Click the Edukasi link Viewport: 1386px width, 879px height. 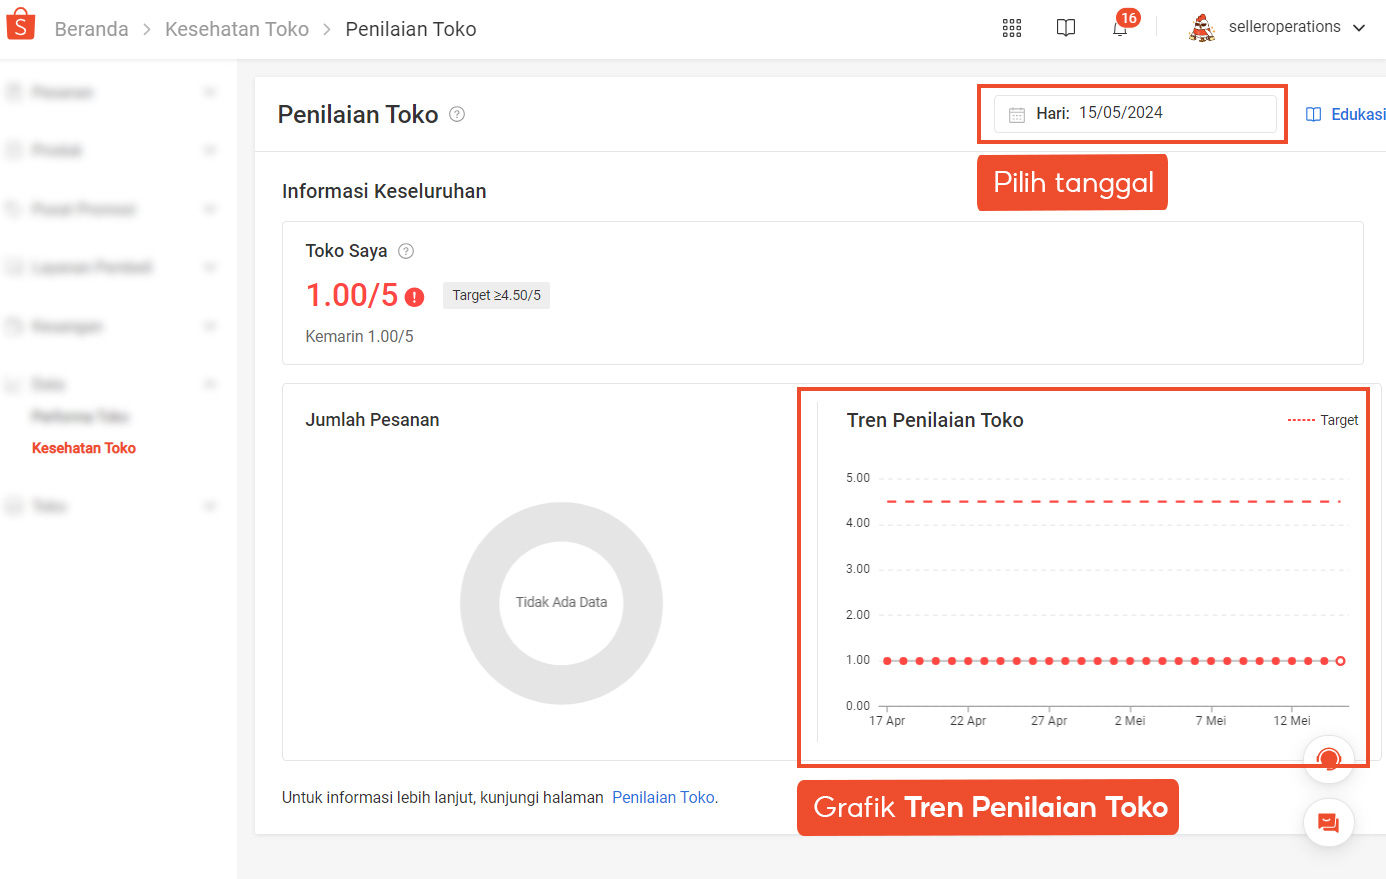pyautogui.click(x=1356, y=114)
